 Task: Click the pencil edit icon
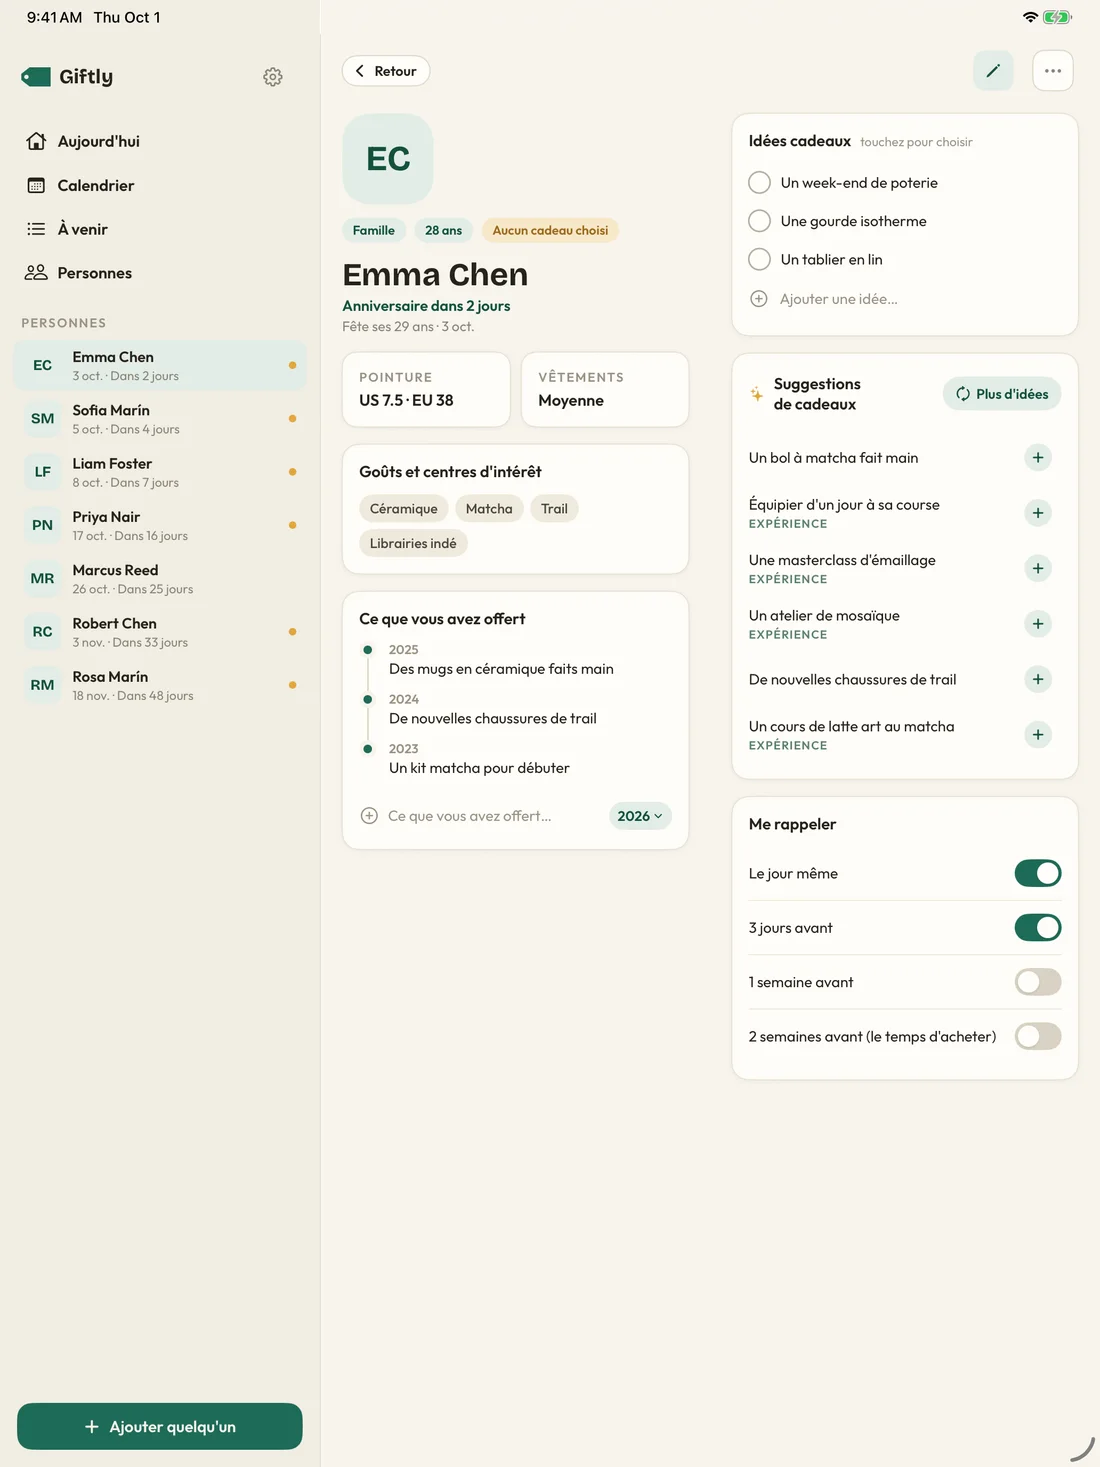pyautogui.click(x=993, y=71)
